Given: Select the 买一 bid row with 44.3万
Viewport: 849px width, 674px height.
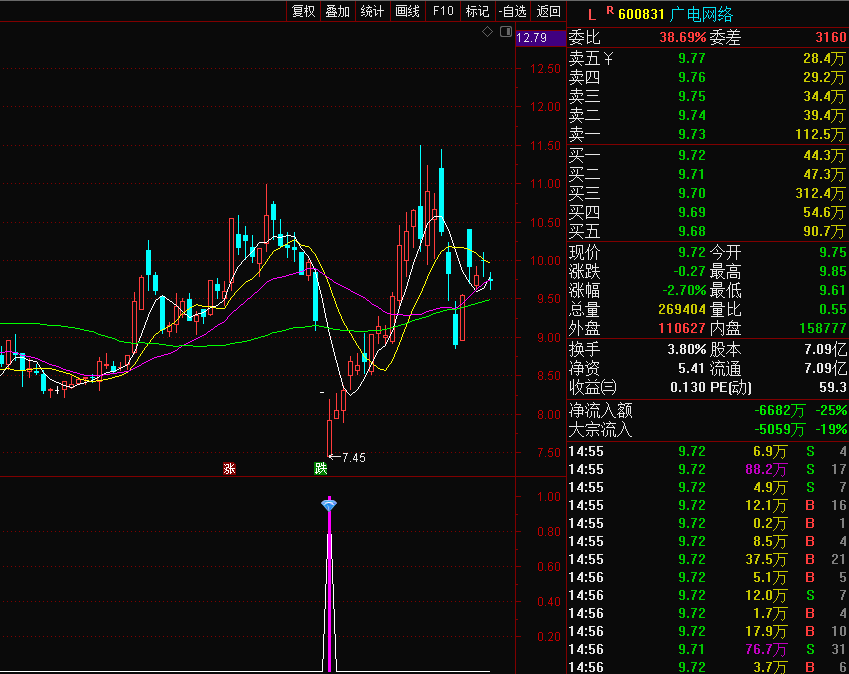Looking at the screenshot, I should click(707, 155).
